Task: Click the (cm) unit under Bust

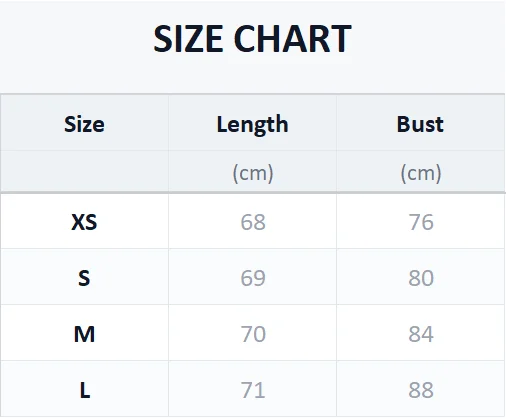Action: point(421,173)
